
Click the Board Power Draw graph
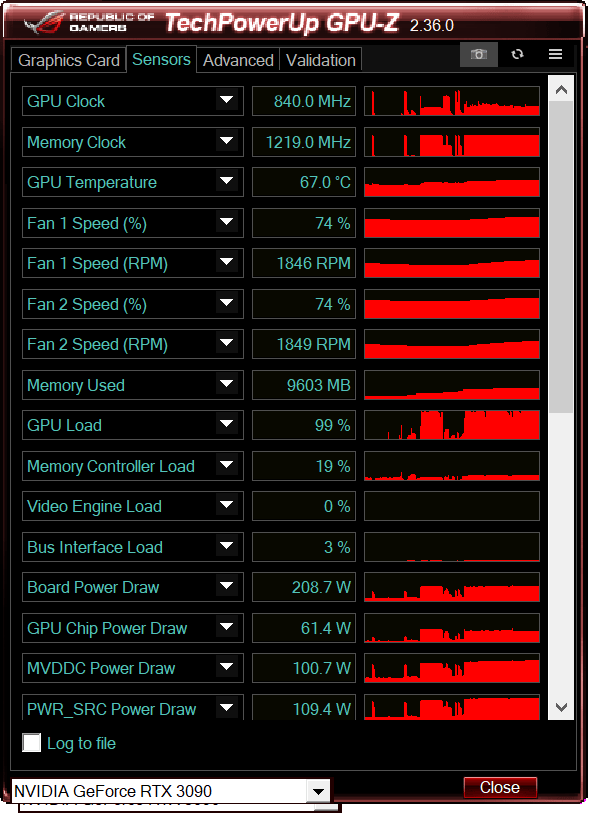tap(452, 587)
